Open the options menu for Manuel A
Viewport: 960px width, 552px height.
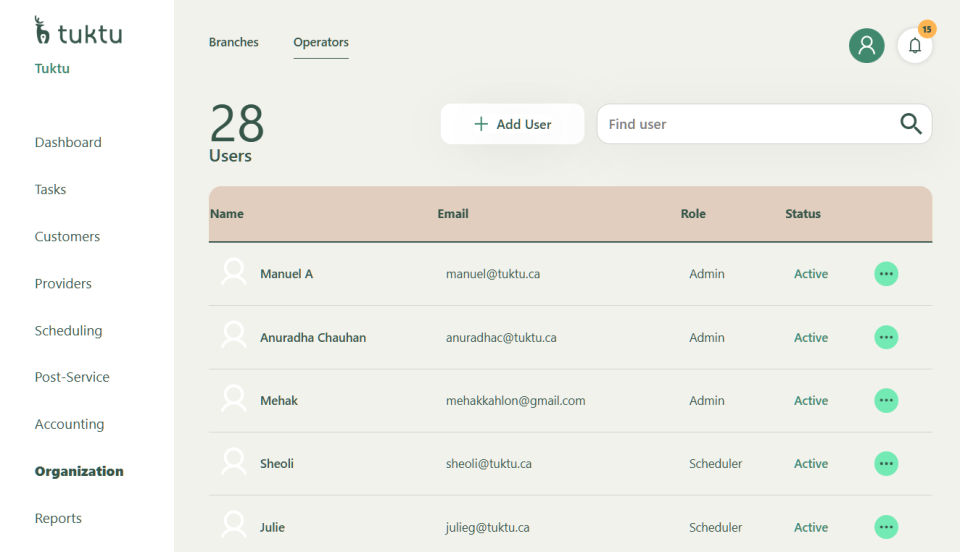tap(885, 274)
